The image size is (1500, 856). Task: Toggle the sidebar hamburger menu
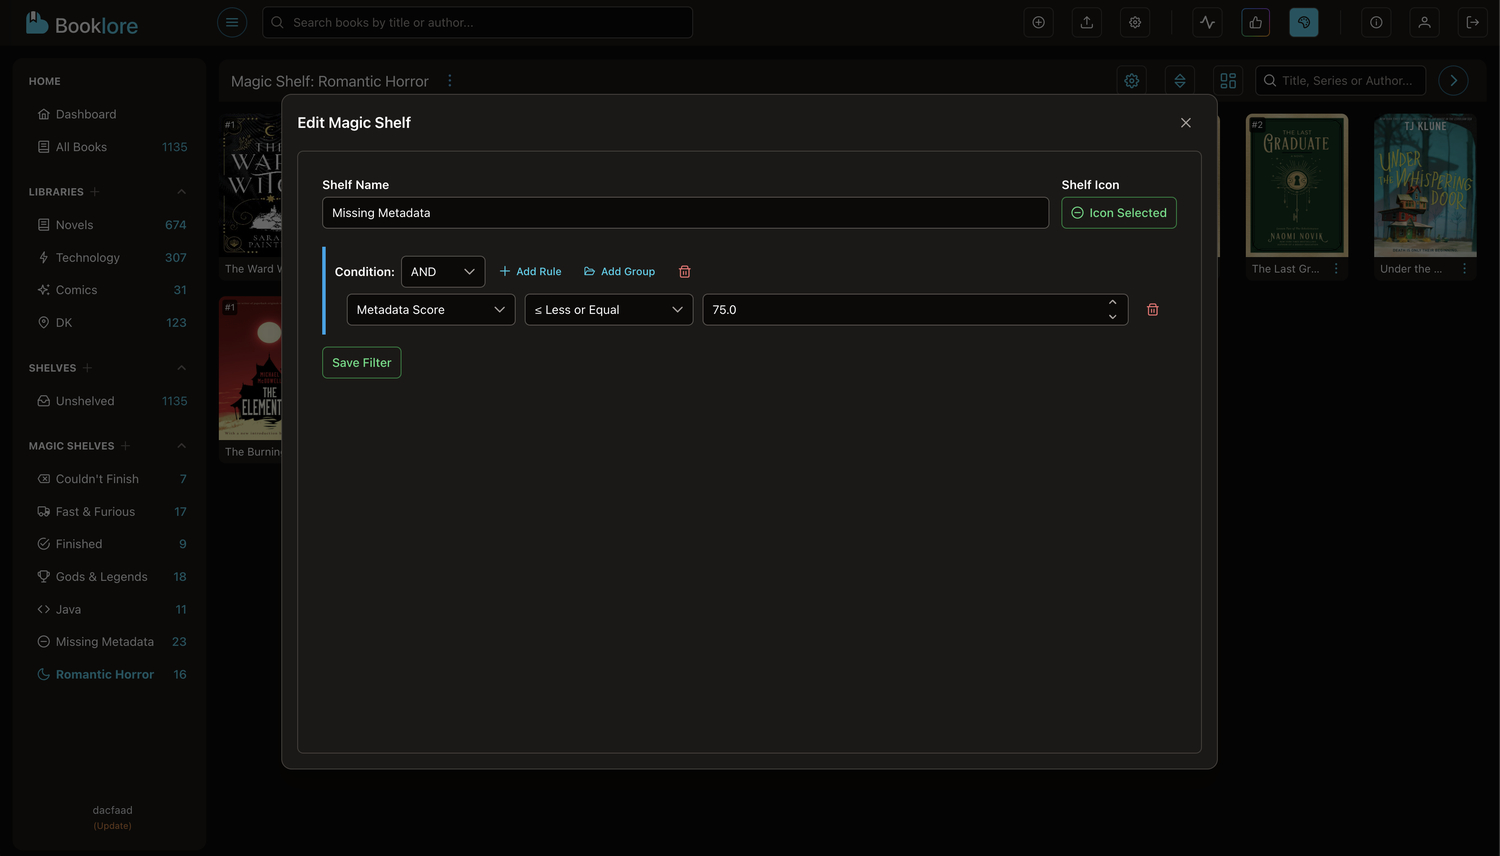tap(232, 22)
